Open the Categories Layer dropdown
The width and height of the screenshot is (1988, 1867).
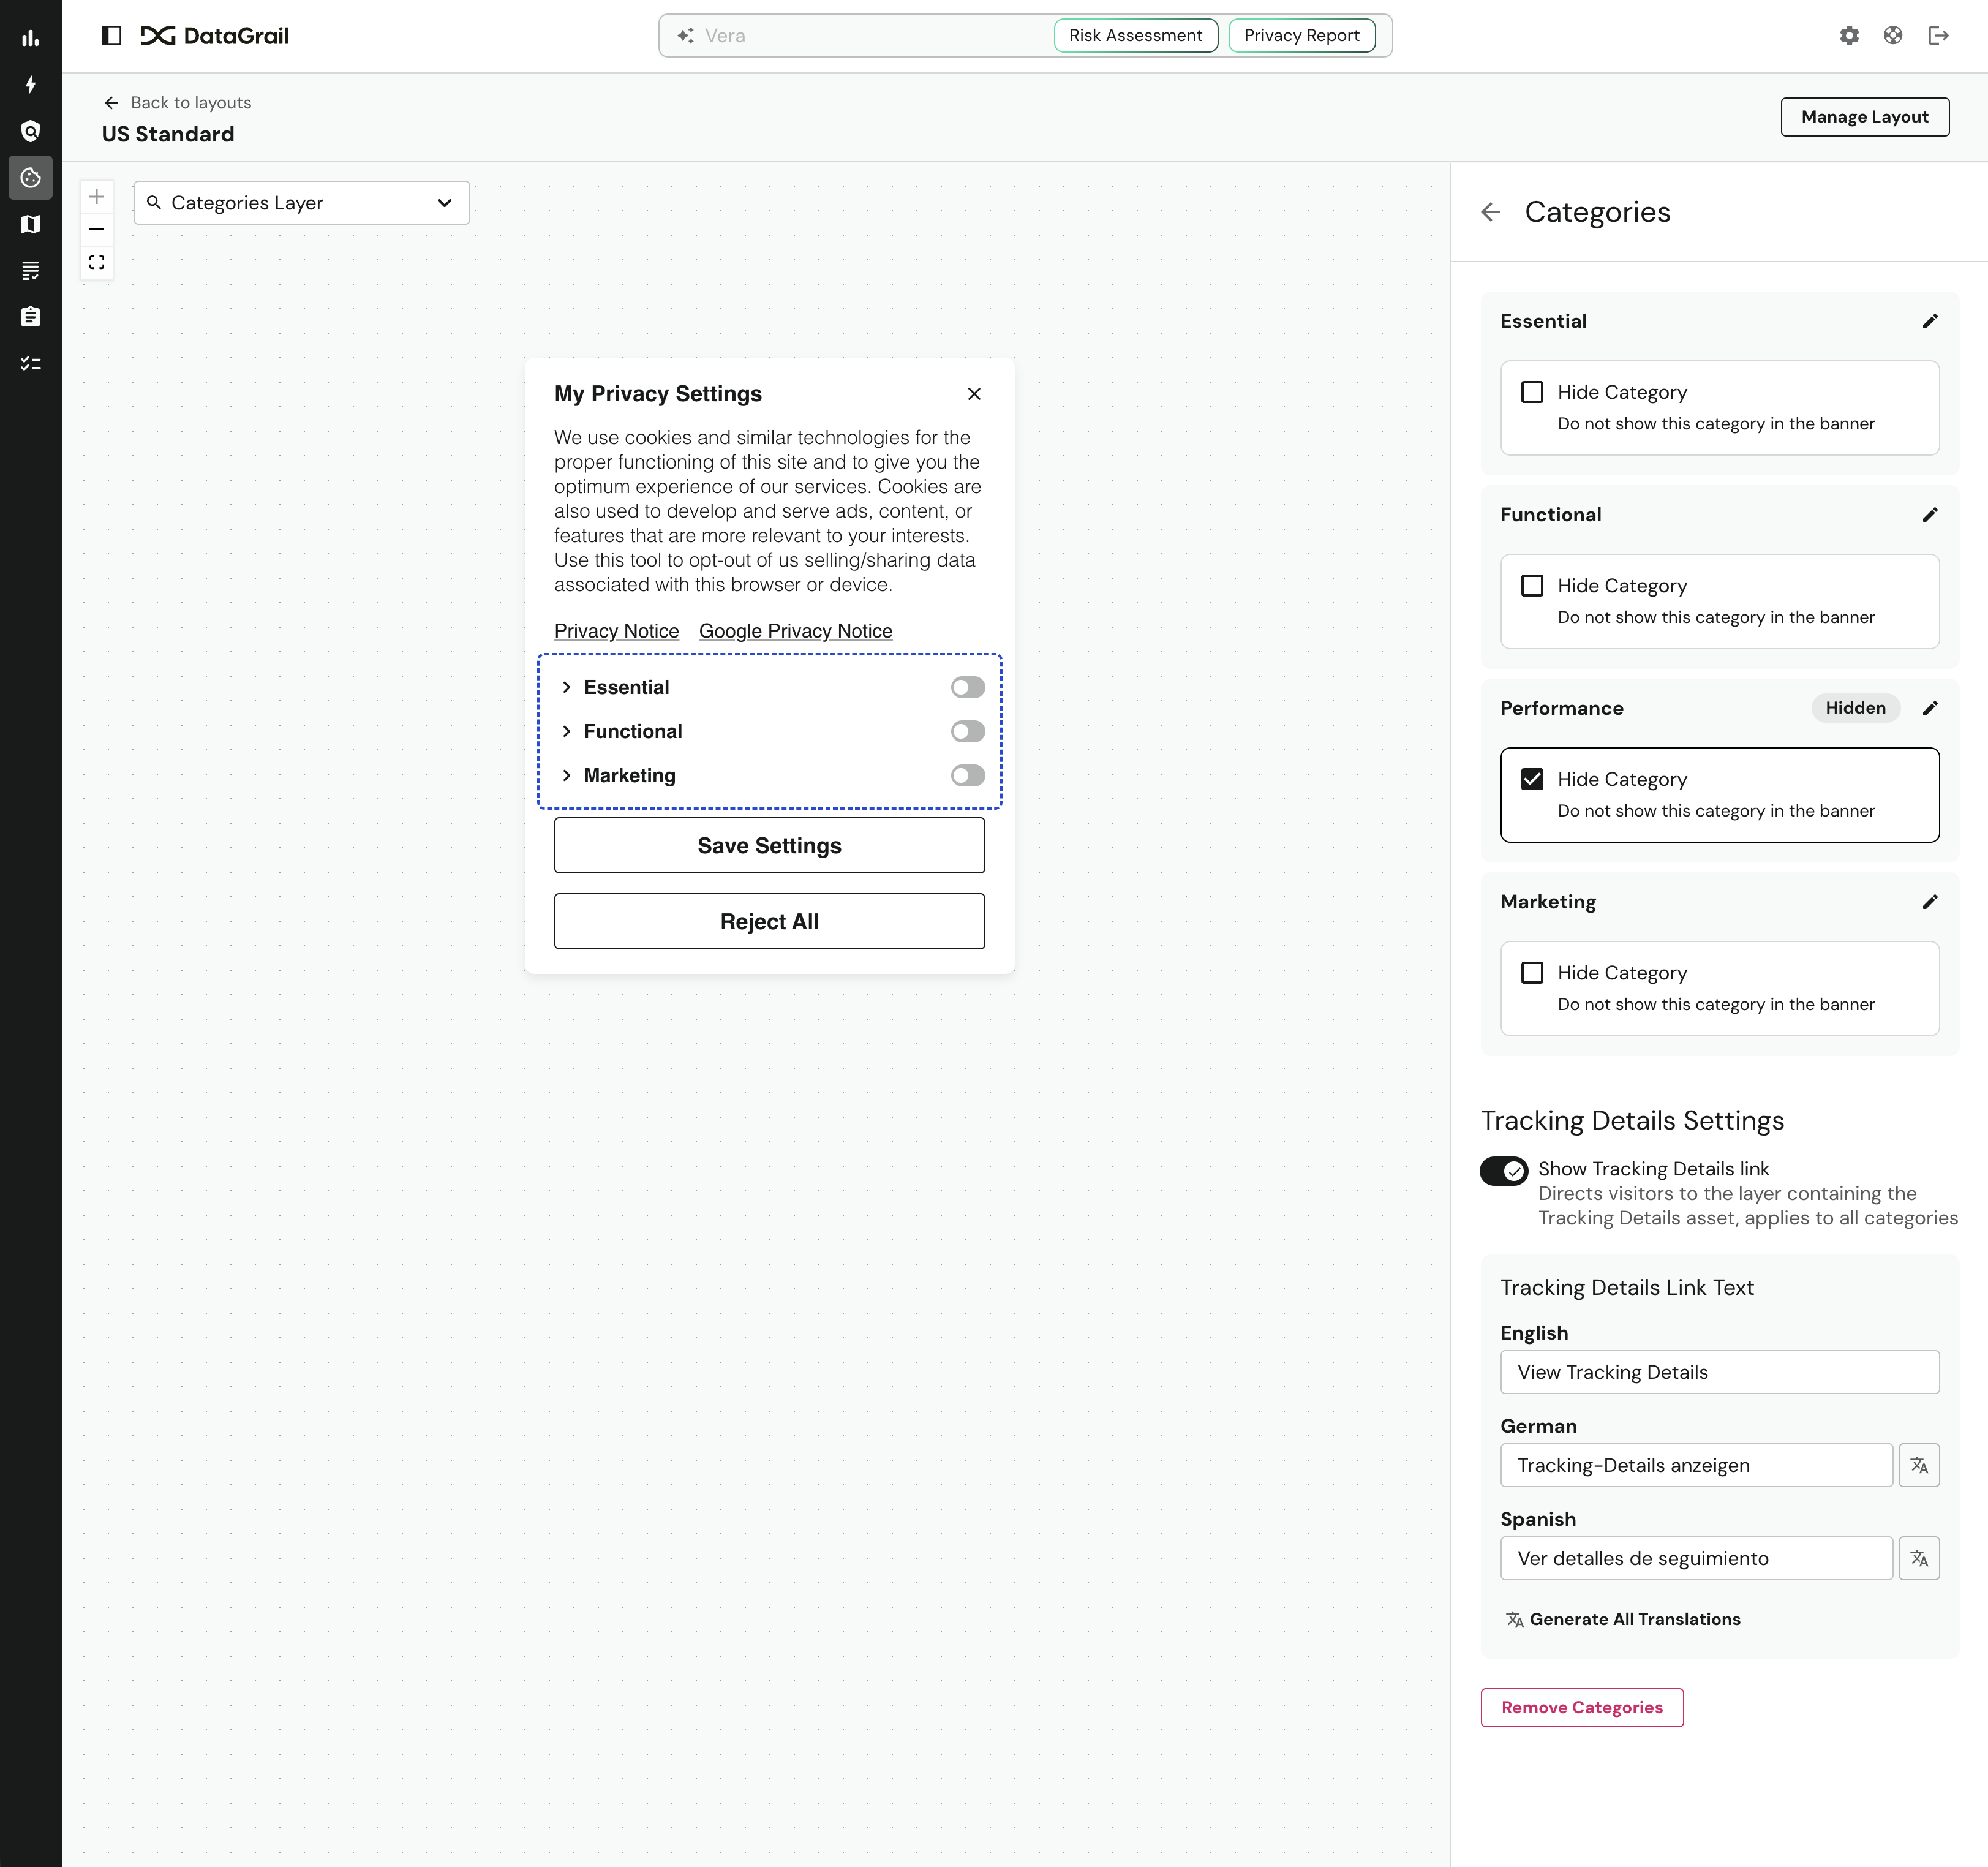301,202
